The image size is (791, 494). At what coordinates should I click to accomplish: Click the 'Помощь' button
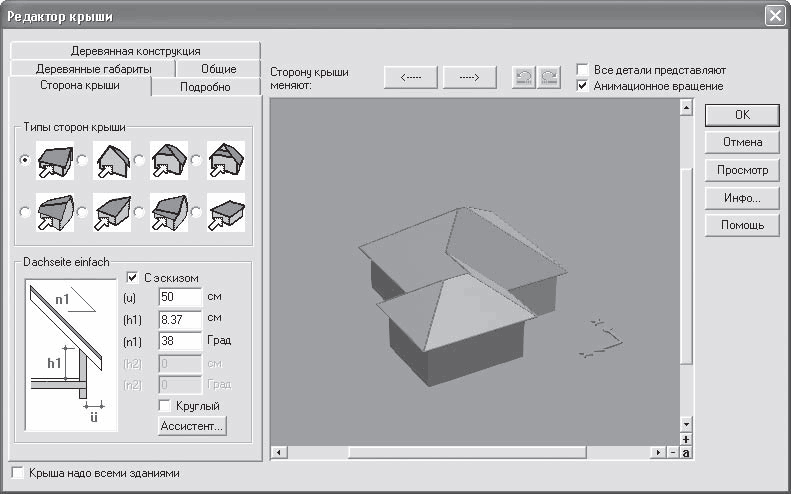(x=742, y=225)
